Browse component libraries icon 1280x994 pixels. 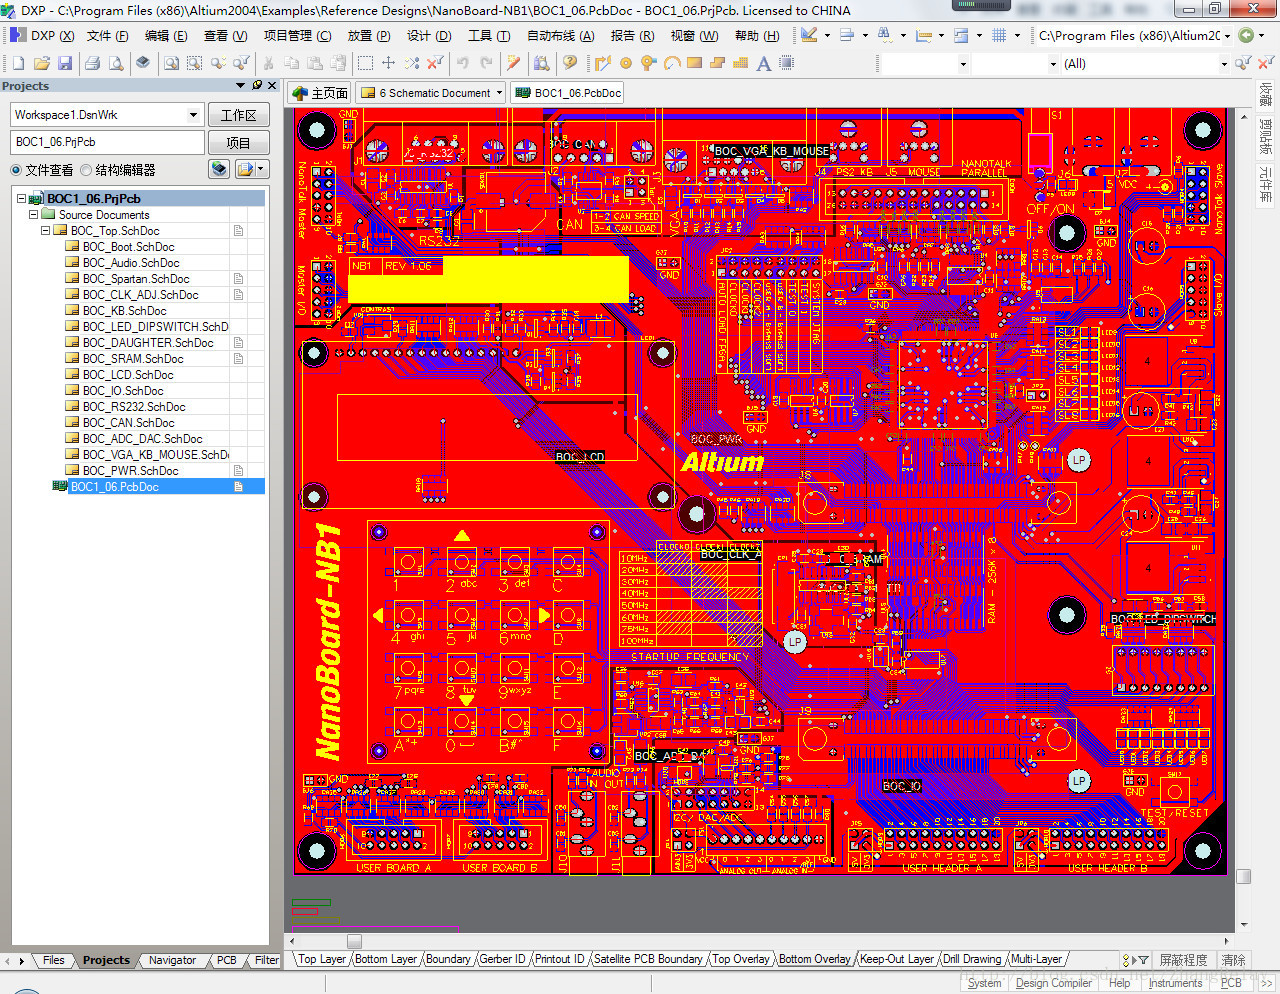(541, 63)
